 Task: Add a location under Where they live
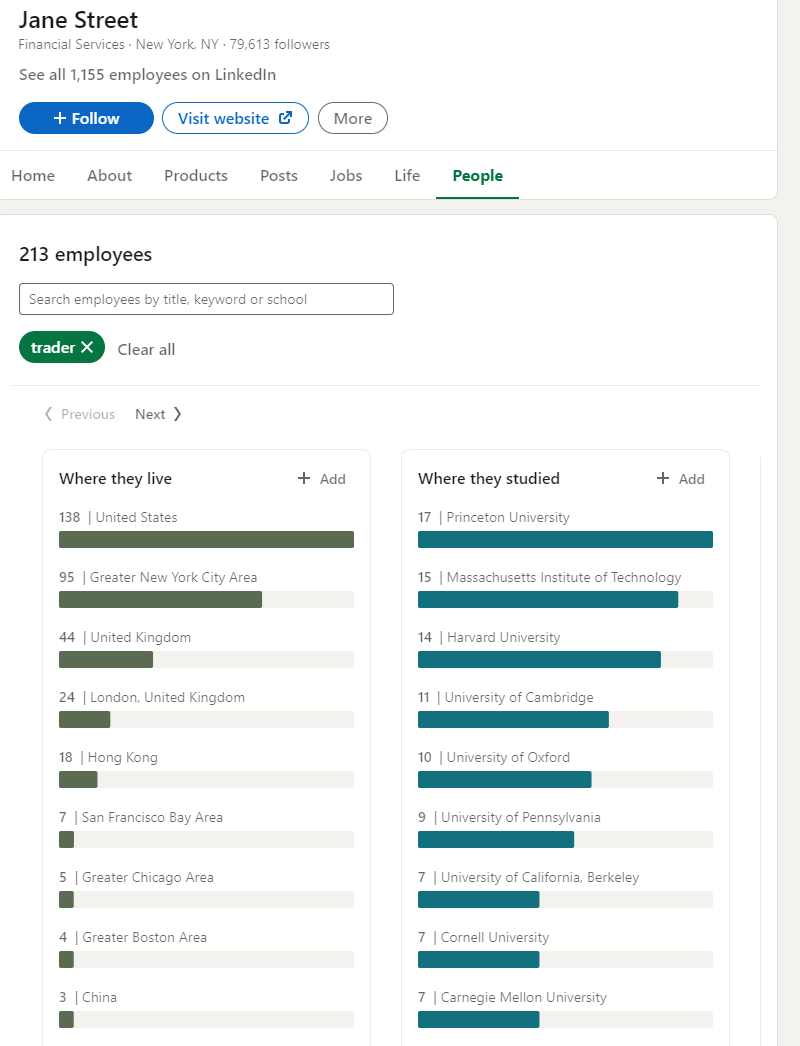pos(321,479)
